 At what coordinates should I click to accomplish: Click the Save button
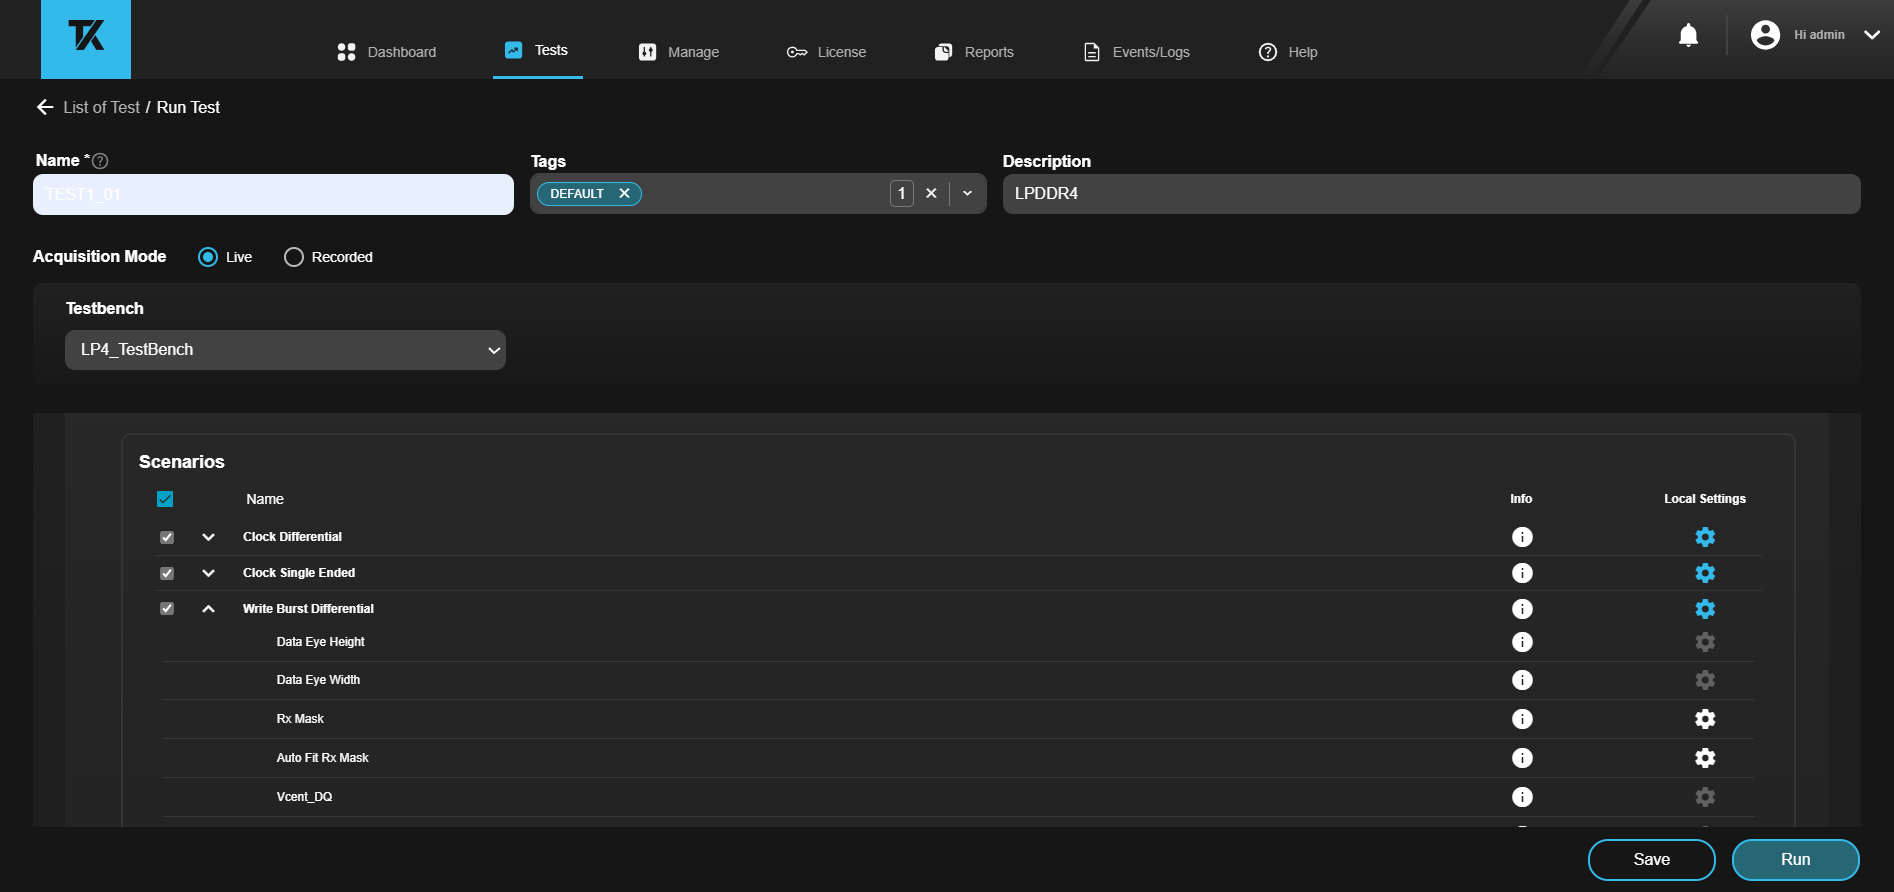[x=1651, y=860]
